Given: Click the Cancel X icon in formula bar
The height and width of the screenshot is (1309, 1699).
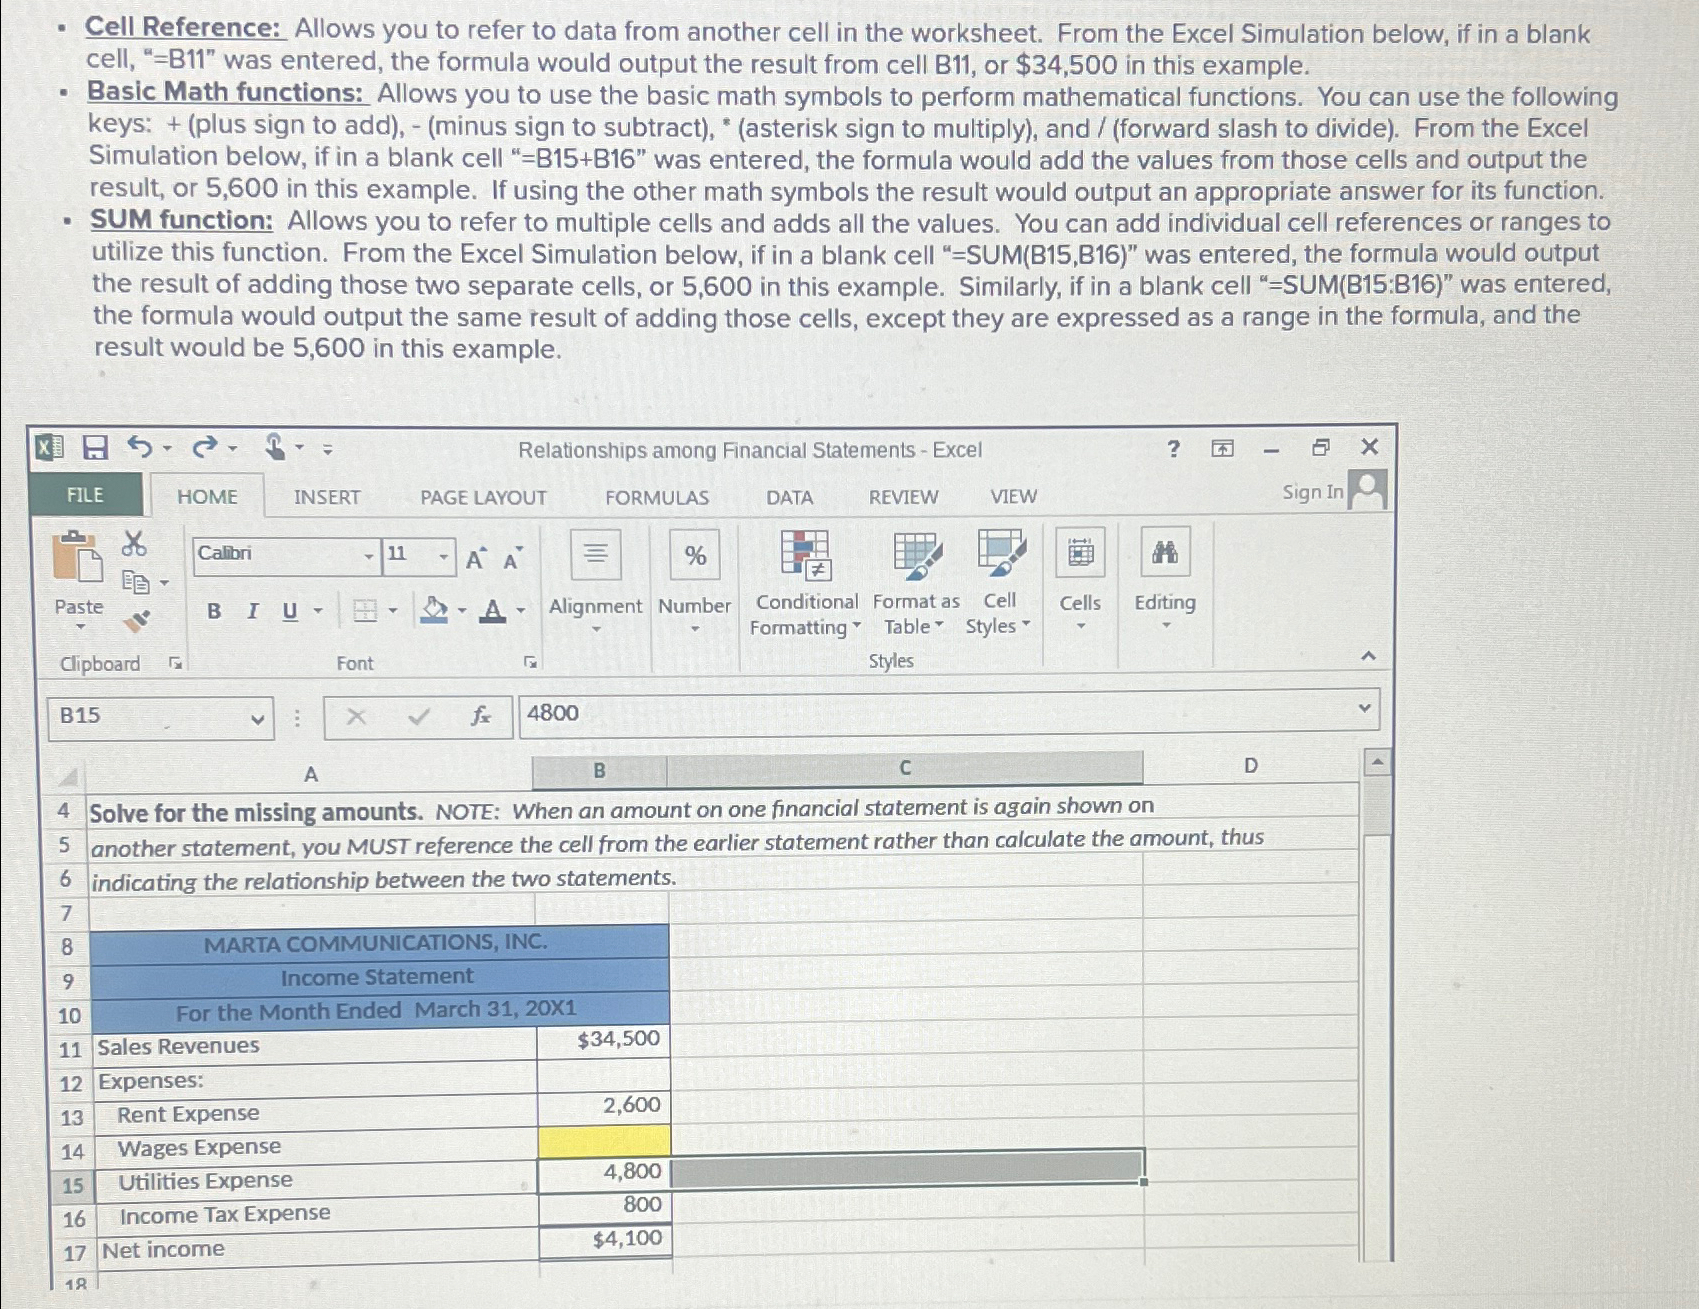Looking at the screenshot, I should 356,716.
